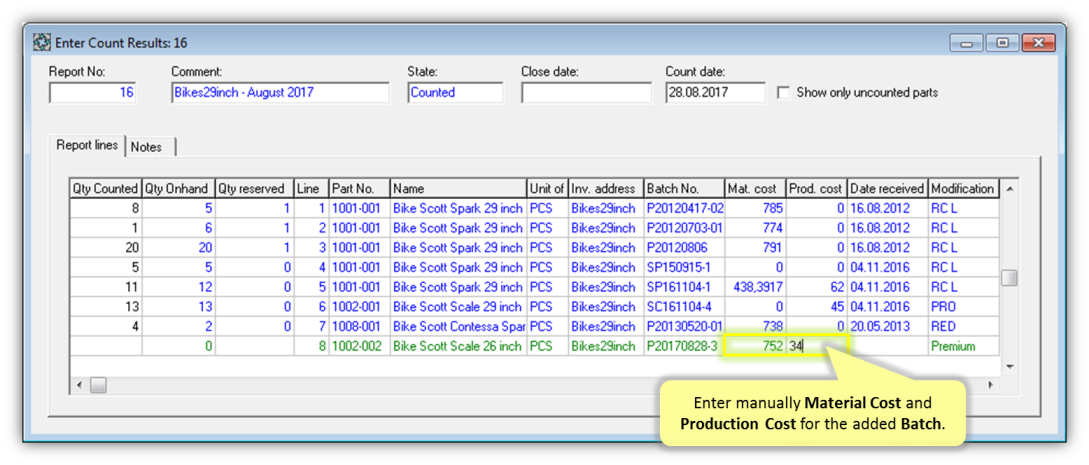Screen dimensions: 1089x465
Task: Select batch cell SC161104-4
Action: (684, 306)
